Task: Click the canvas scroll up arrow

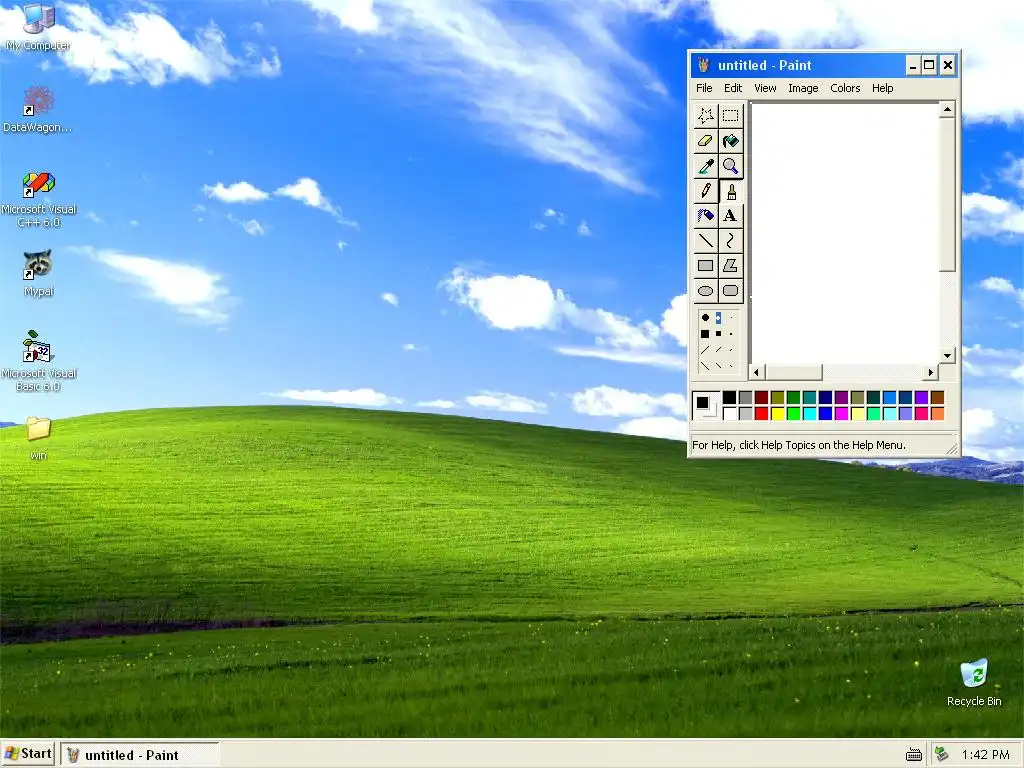Action: pos(948,110)
